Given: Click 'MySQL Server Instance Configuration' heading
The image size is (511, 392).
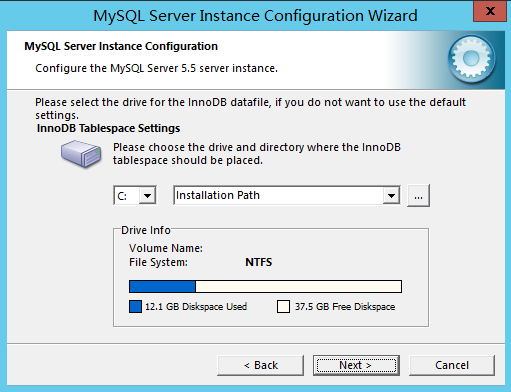Looking at the screenshot, I should coord(121,46).
